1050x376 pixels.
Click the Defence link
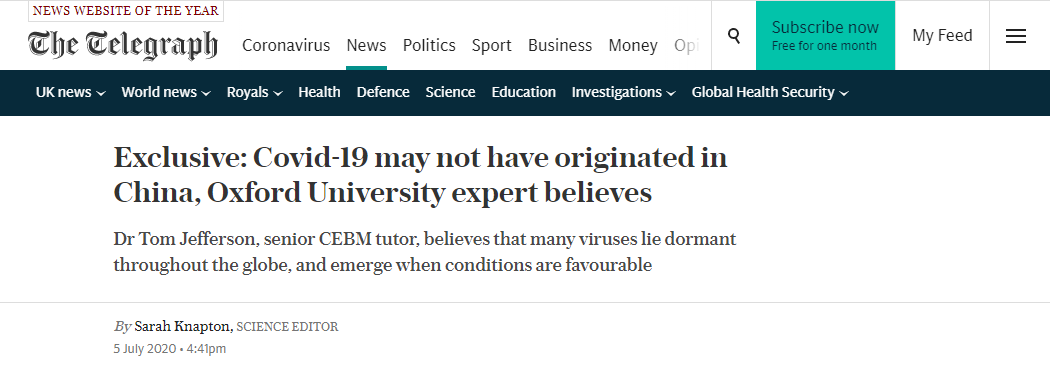(x=383, y=92)
